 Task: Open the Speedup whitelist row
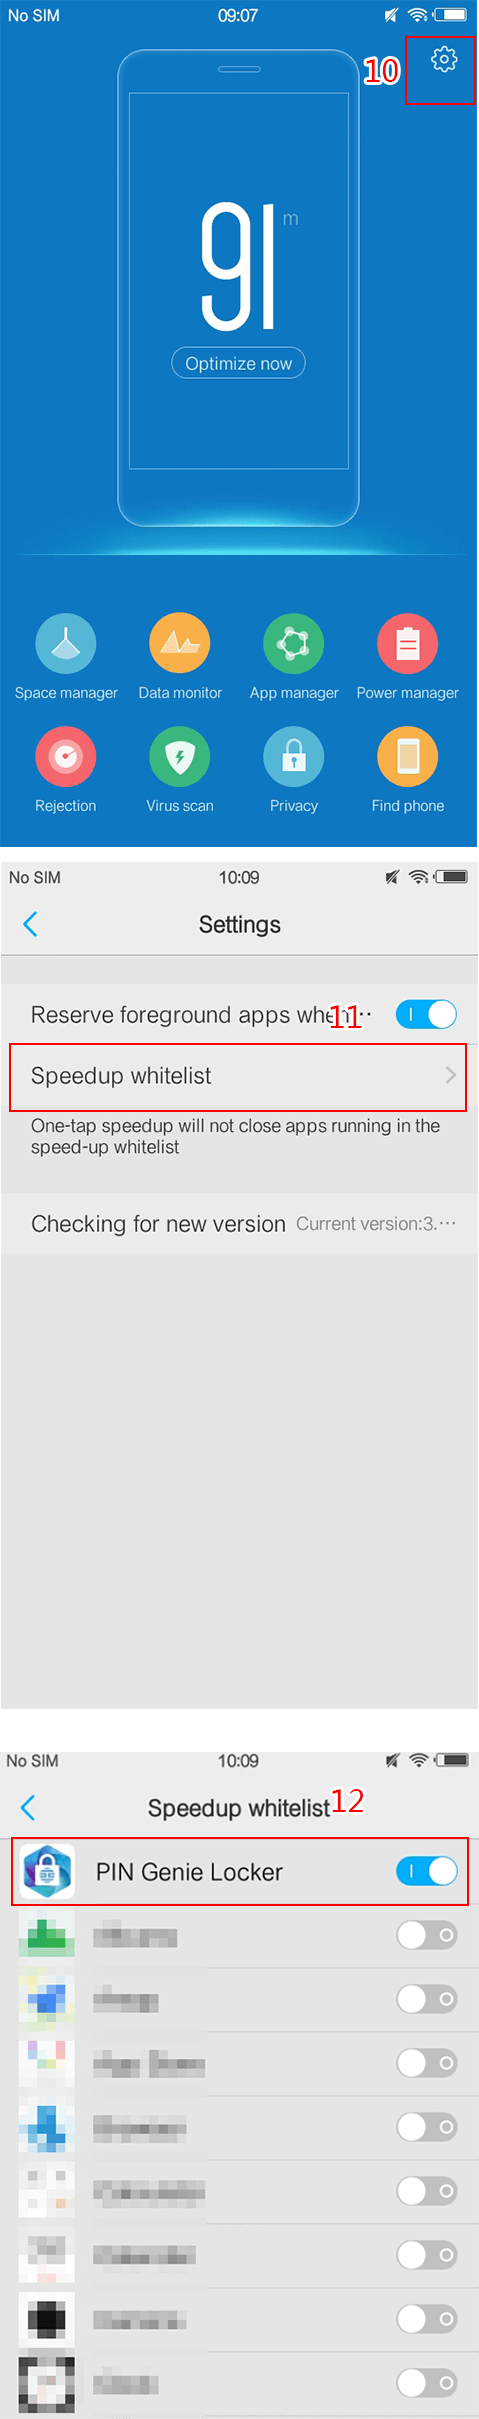pos(238,1076)
